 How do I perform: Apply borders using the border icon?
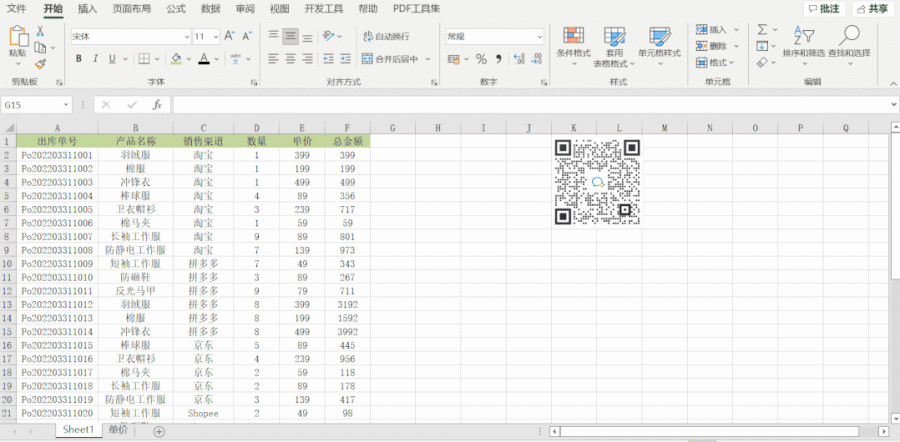click(x=143, y=59)
